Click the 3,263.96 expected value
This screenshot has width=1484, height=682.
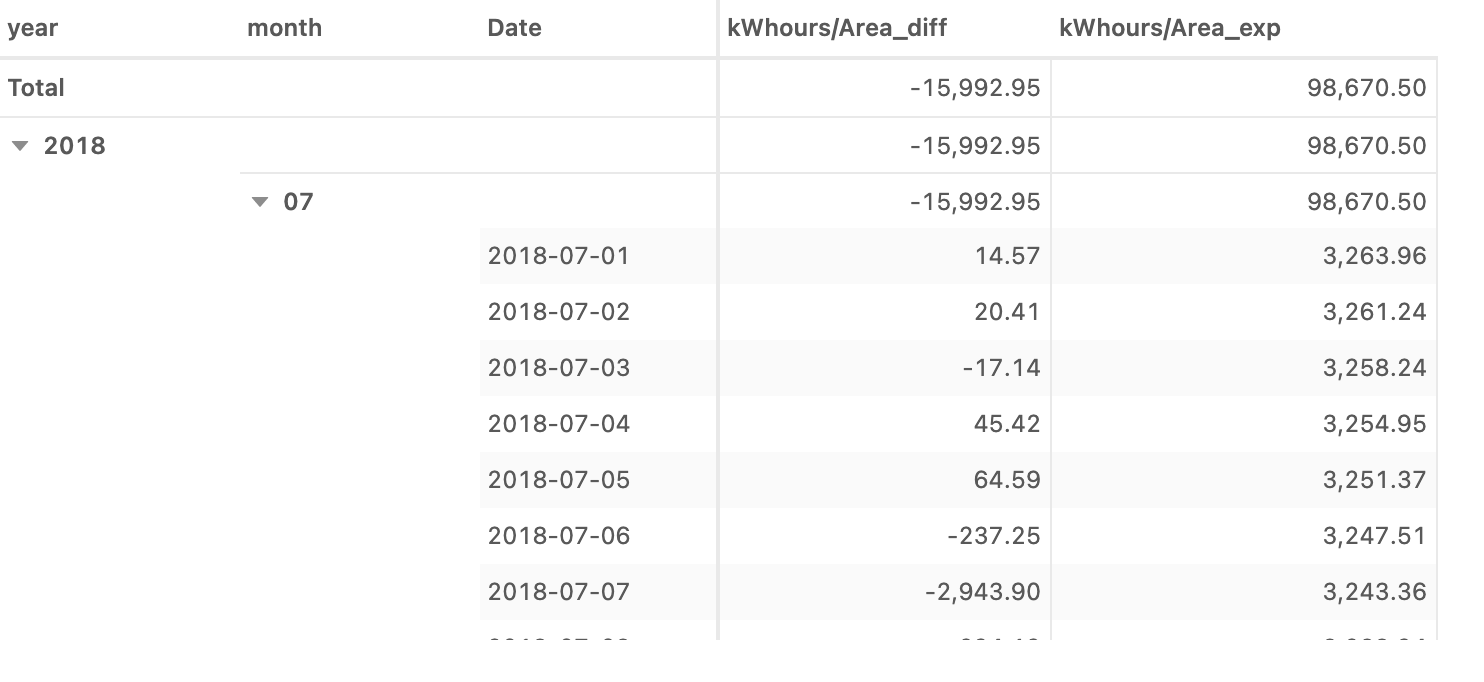click(x=1374, y=256)
